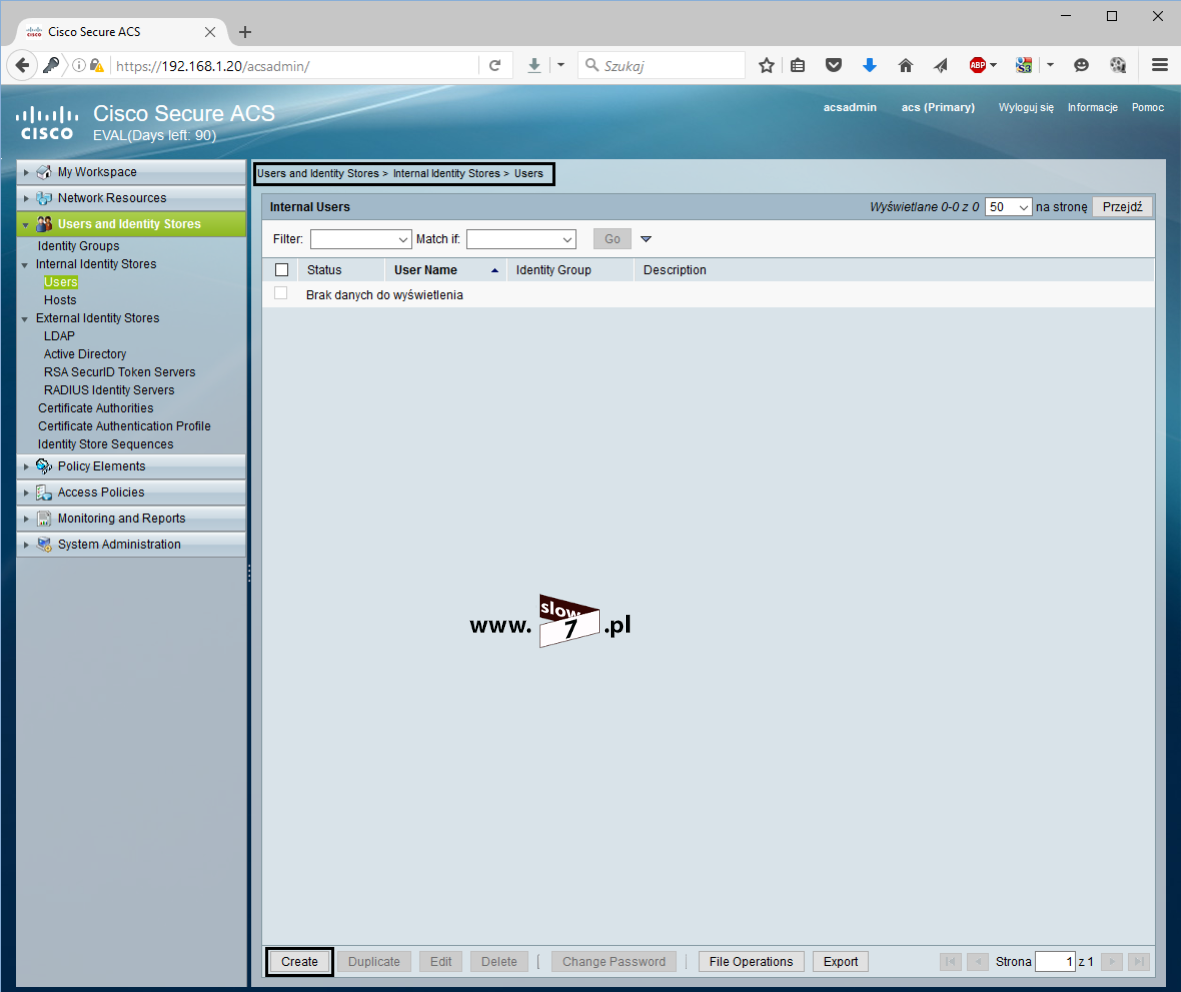Open the Pomoc link
This screenshot has height=992, width=1181.
click(1147, 107)
